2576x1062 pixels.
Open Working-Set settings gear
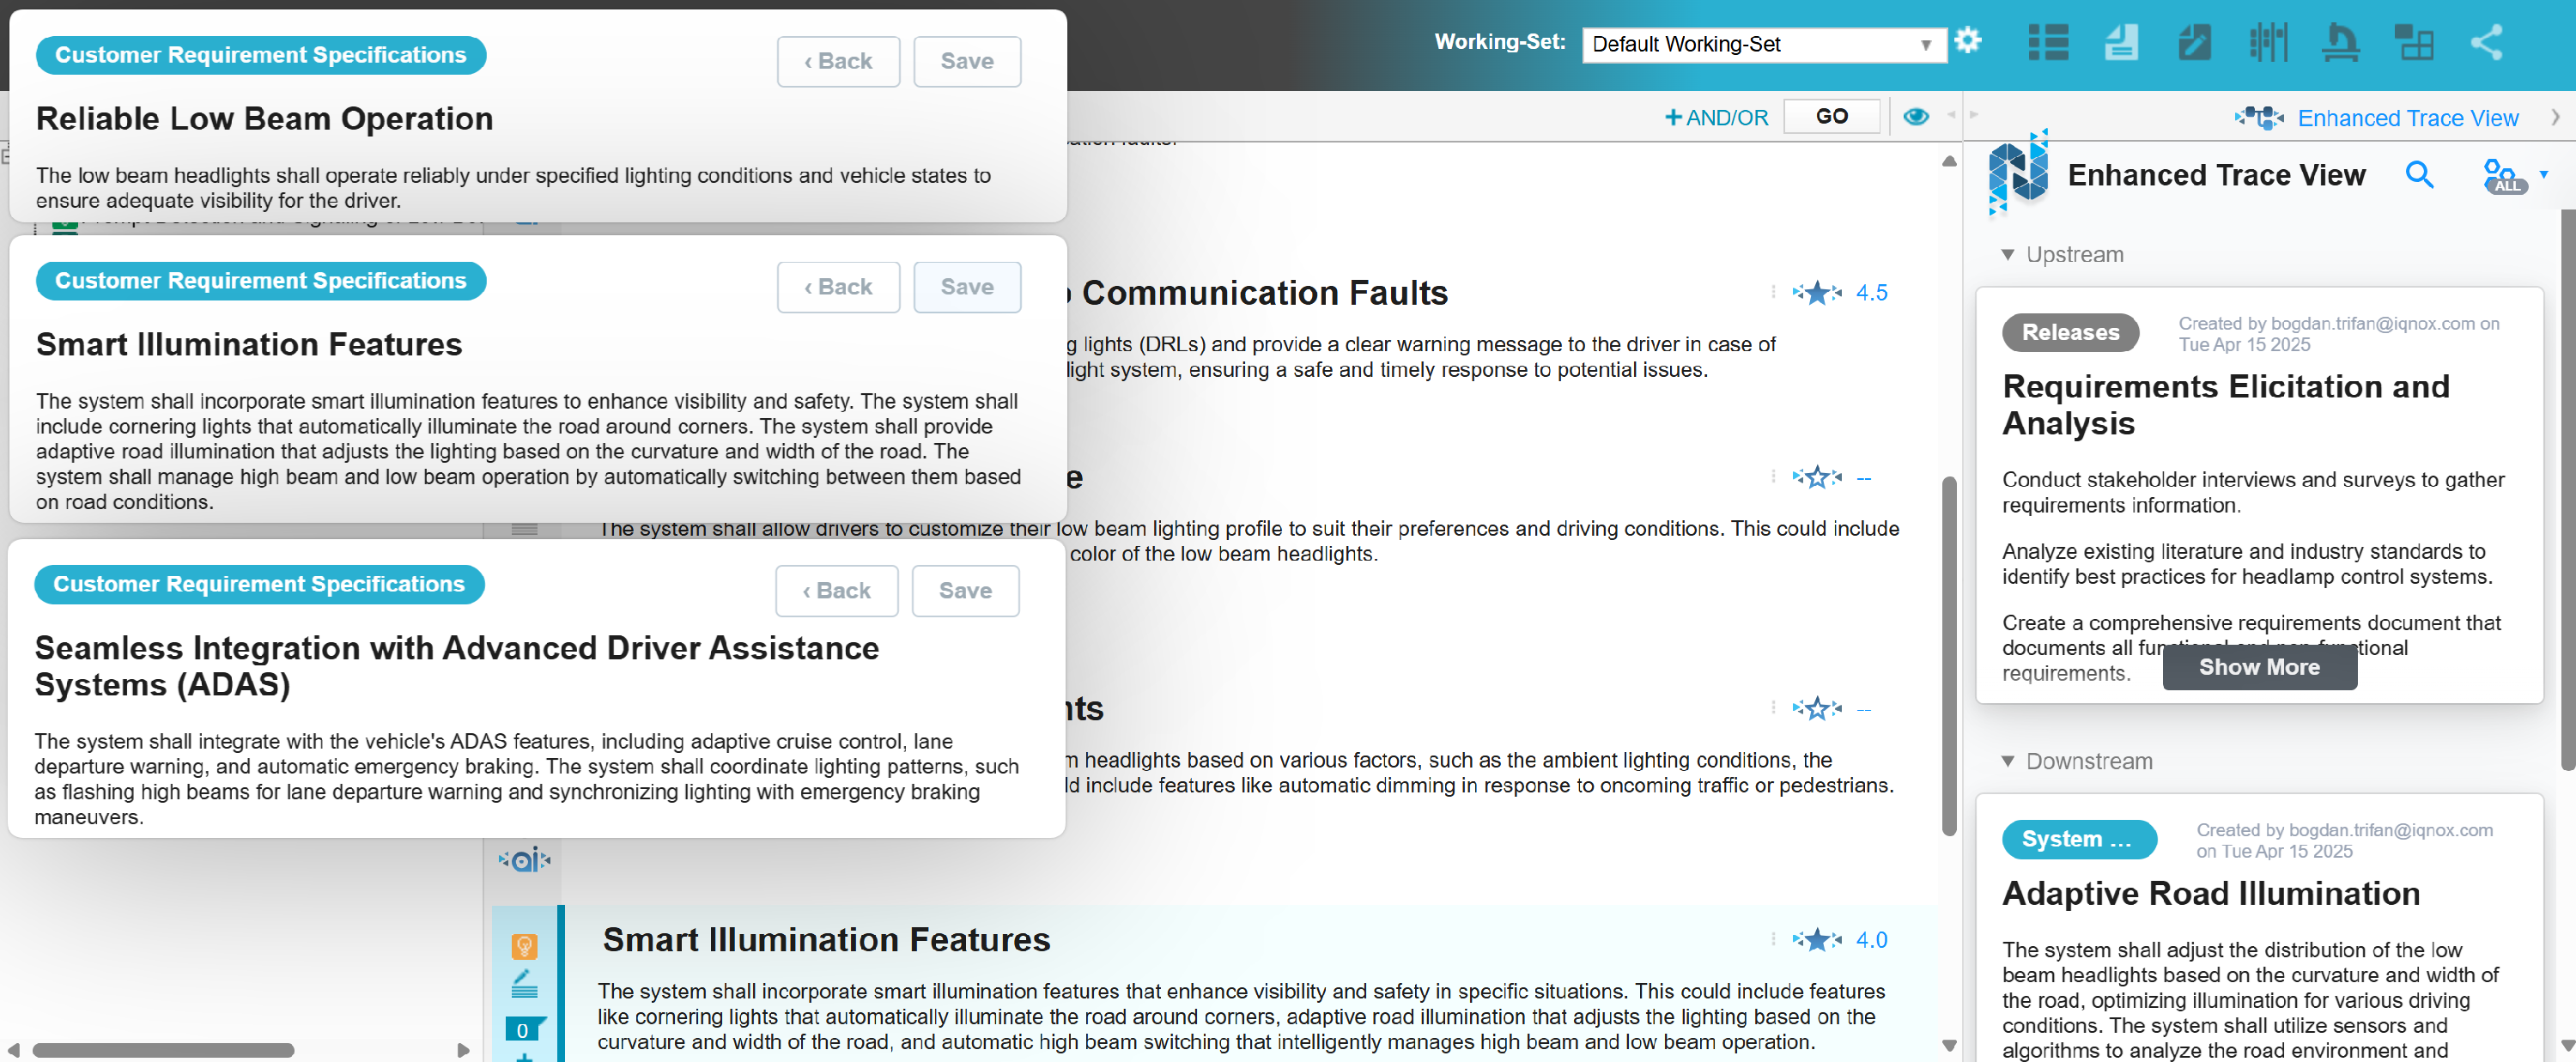1967,42
